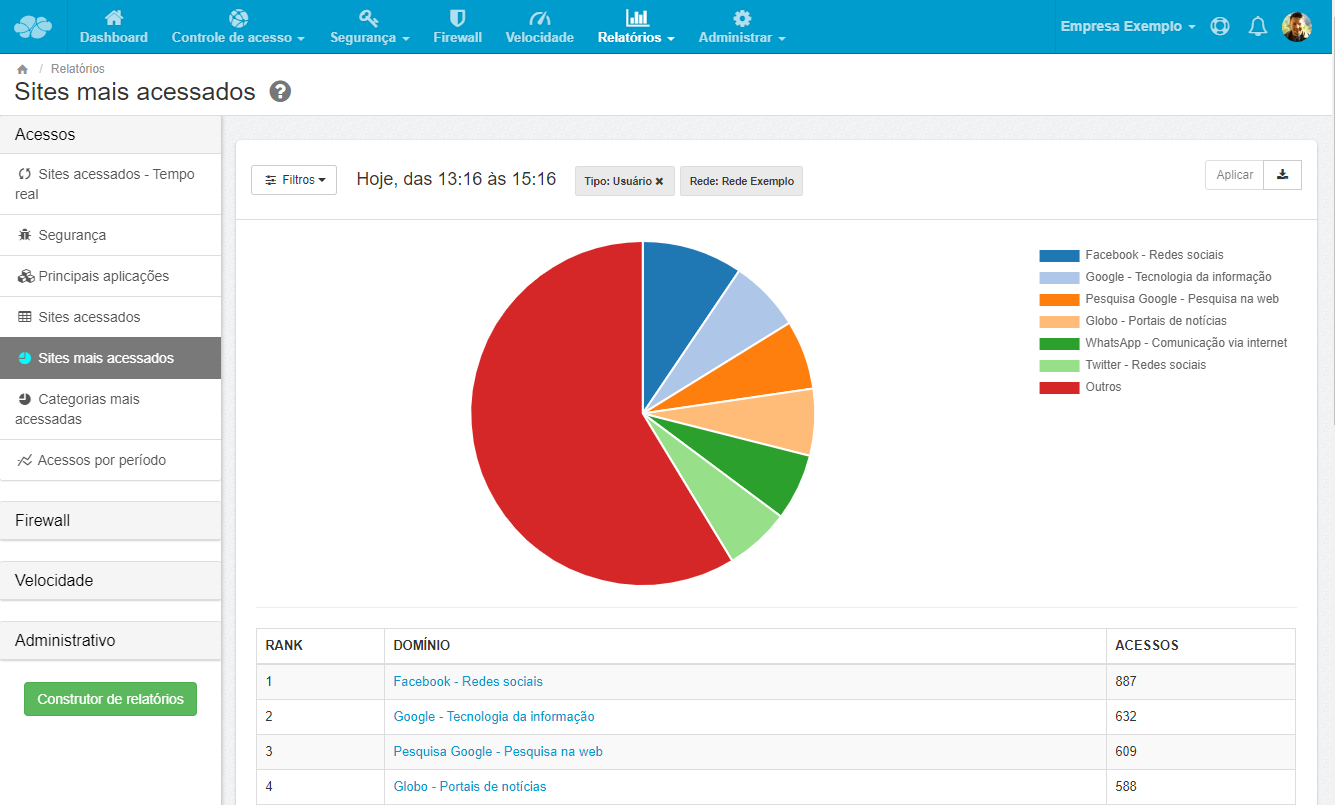Click the date range 'Hoje, das 13:16 às 15:16'
The width and height of the screenshot is (1335, 805).
456,179
